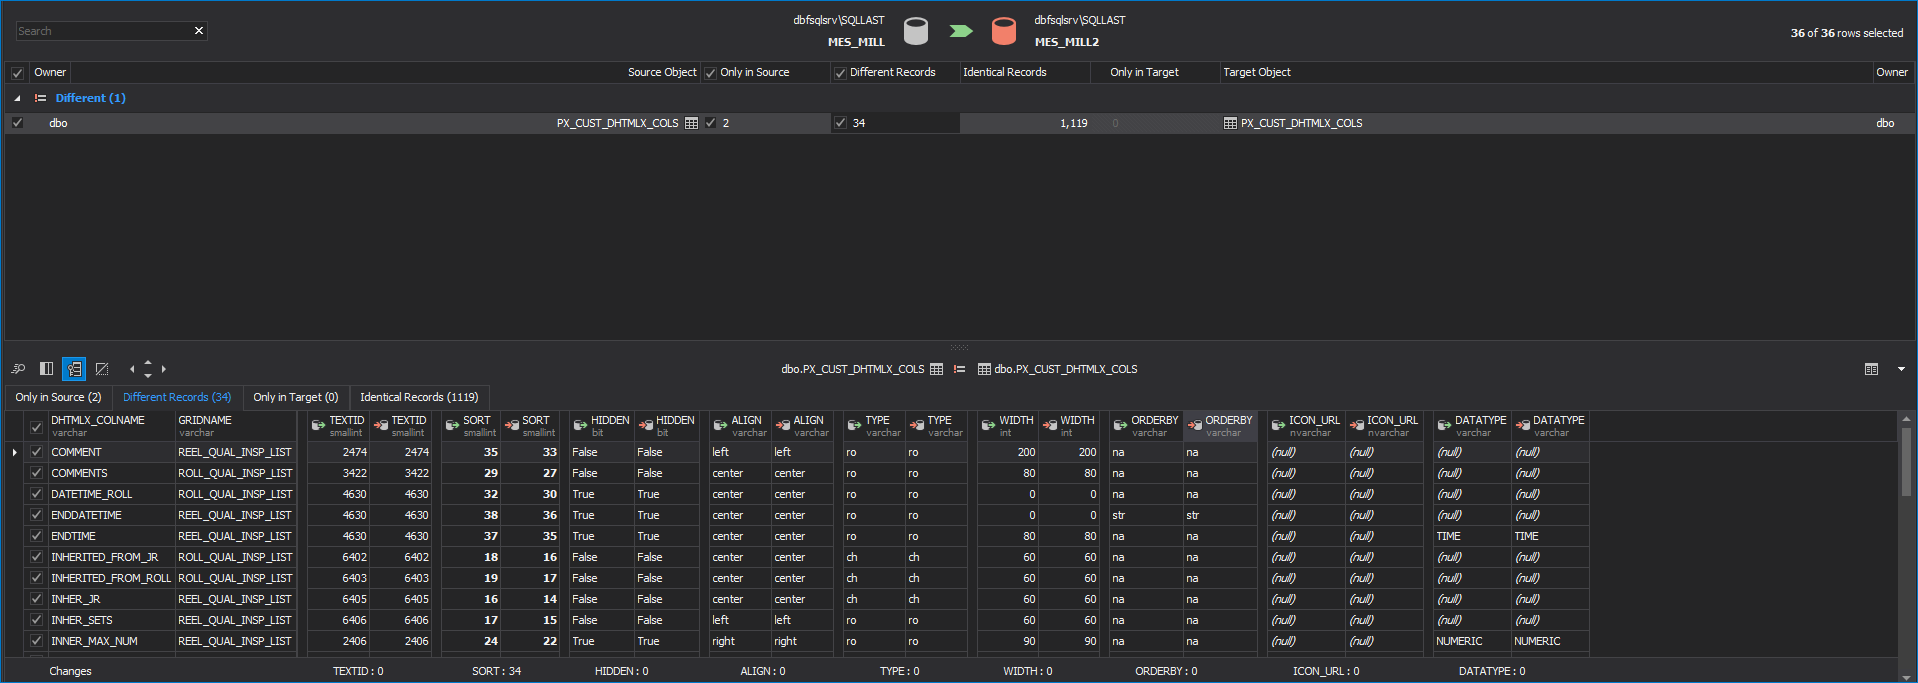Uncheck the COMMENTS record row checkbox

tap(37, 473)
